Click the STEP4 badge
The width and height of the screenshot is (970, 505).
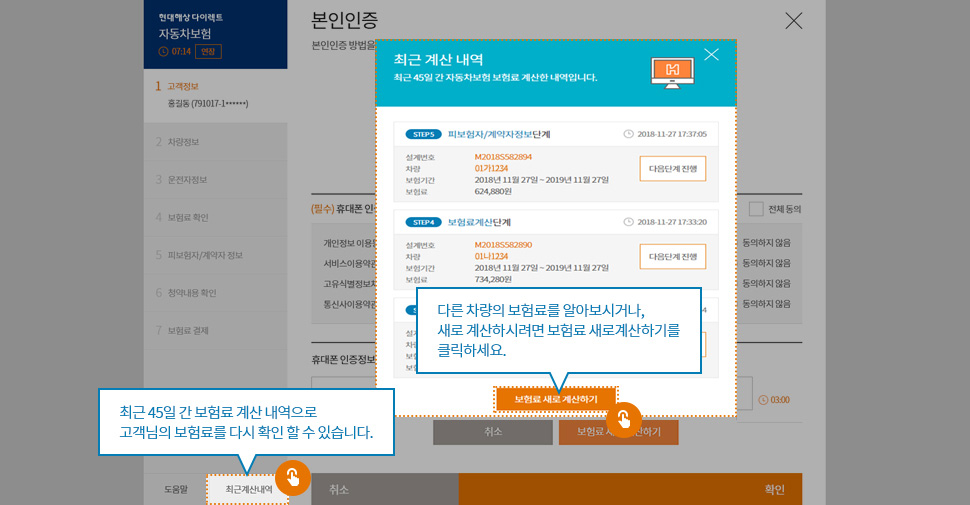(x=423, y=222)
